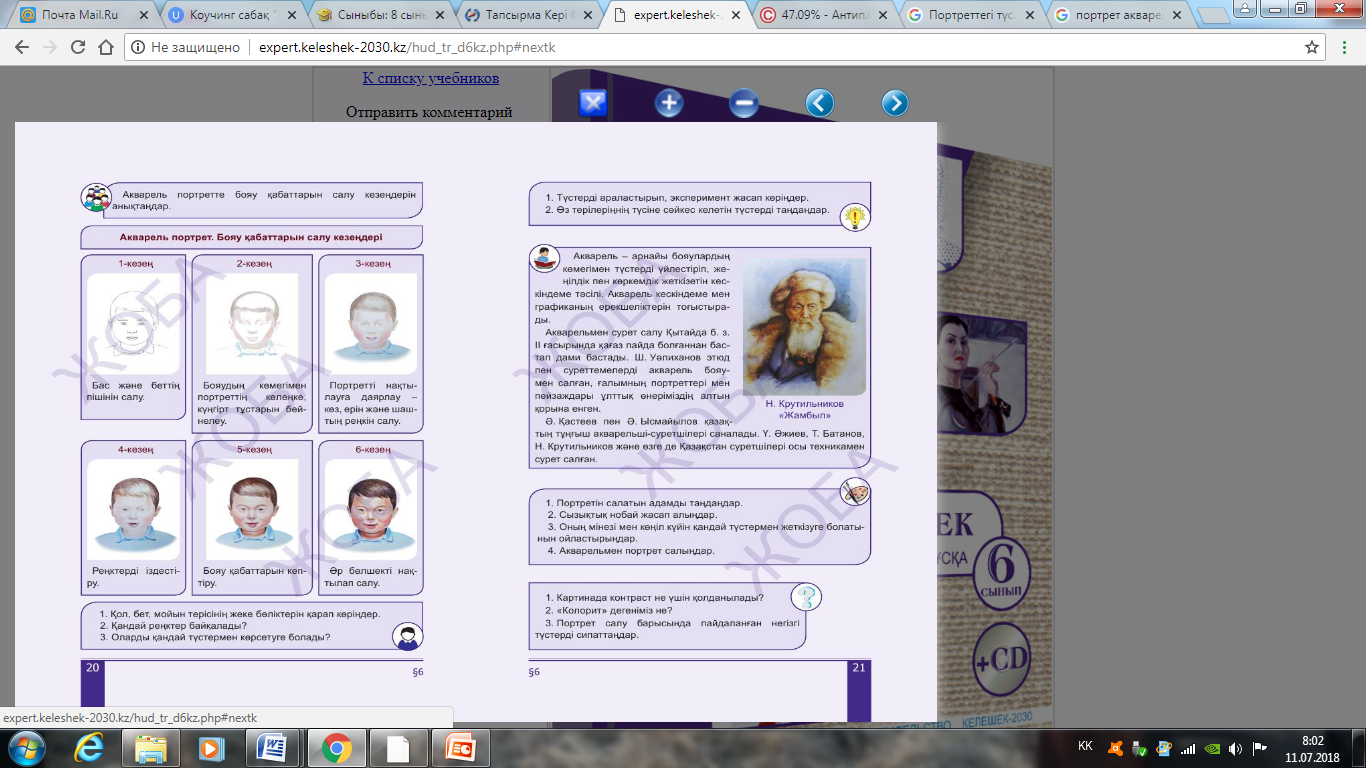This screenshot has width=1366, height=768.
Task: Switch to the Почта Mail.Ru tab
Action: coord(82,15)
